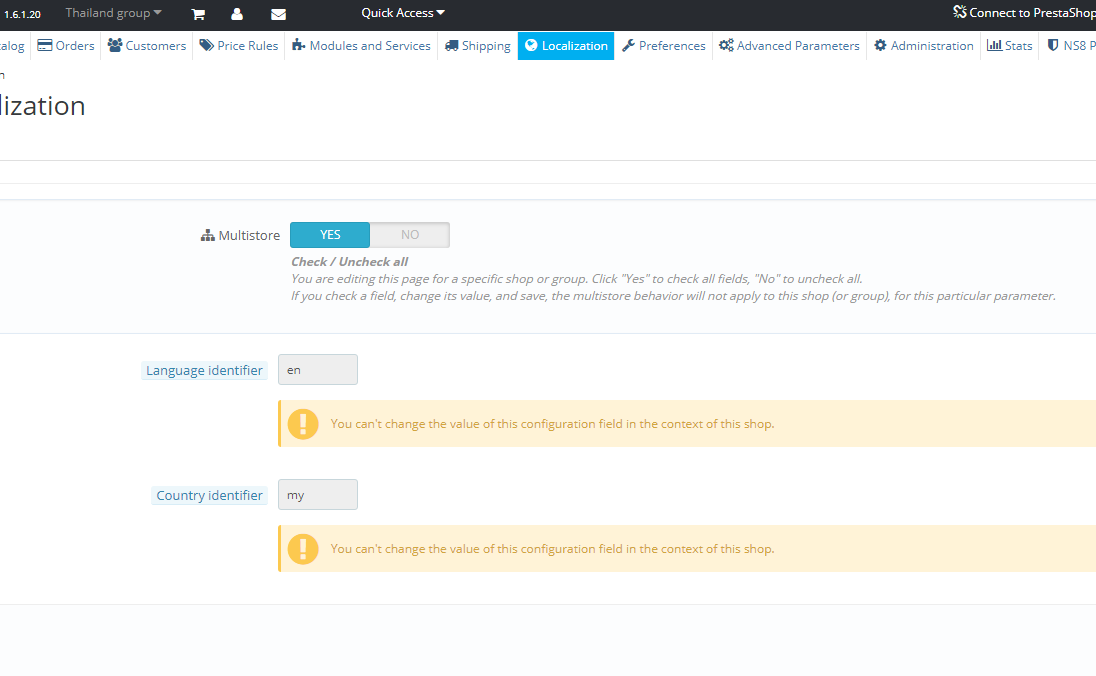Go to Modules and Services menu
This screenshot has height=676, width=1096.
click(x=361, y=46)
